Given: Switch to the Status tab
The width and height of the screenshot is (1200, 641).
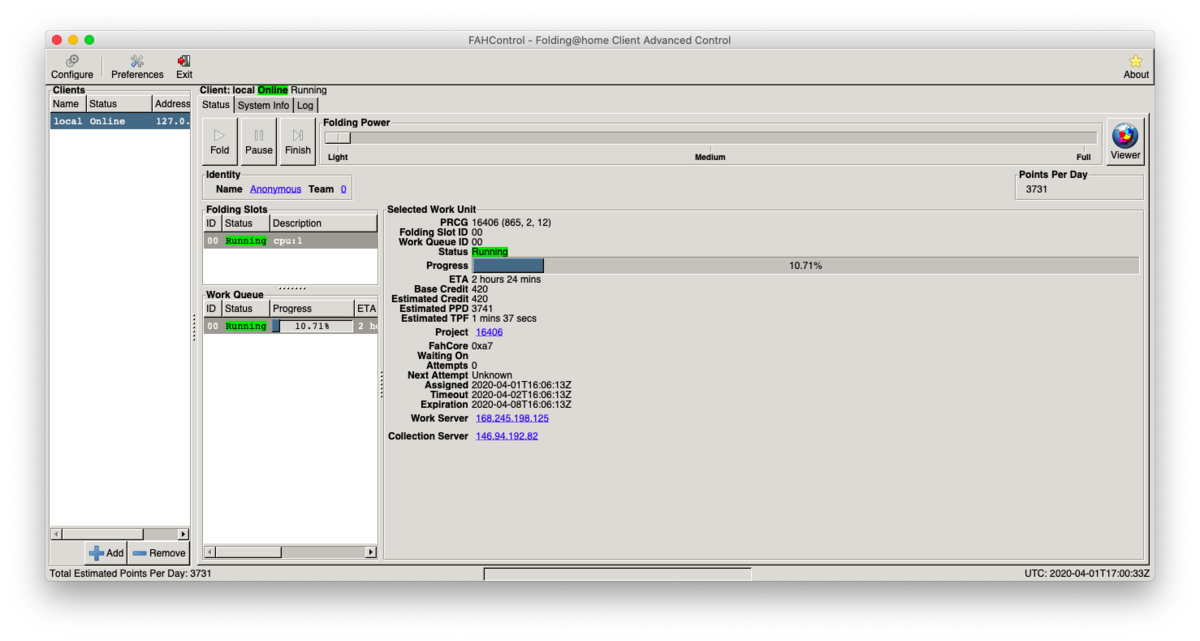Looking at the screenshot, I should click(216, 105).
